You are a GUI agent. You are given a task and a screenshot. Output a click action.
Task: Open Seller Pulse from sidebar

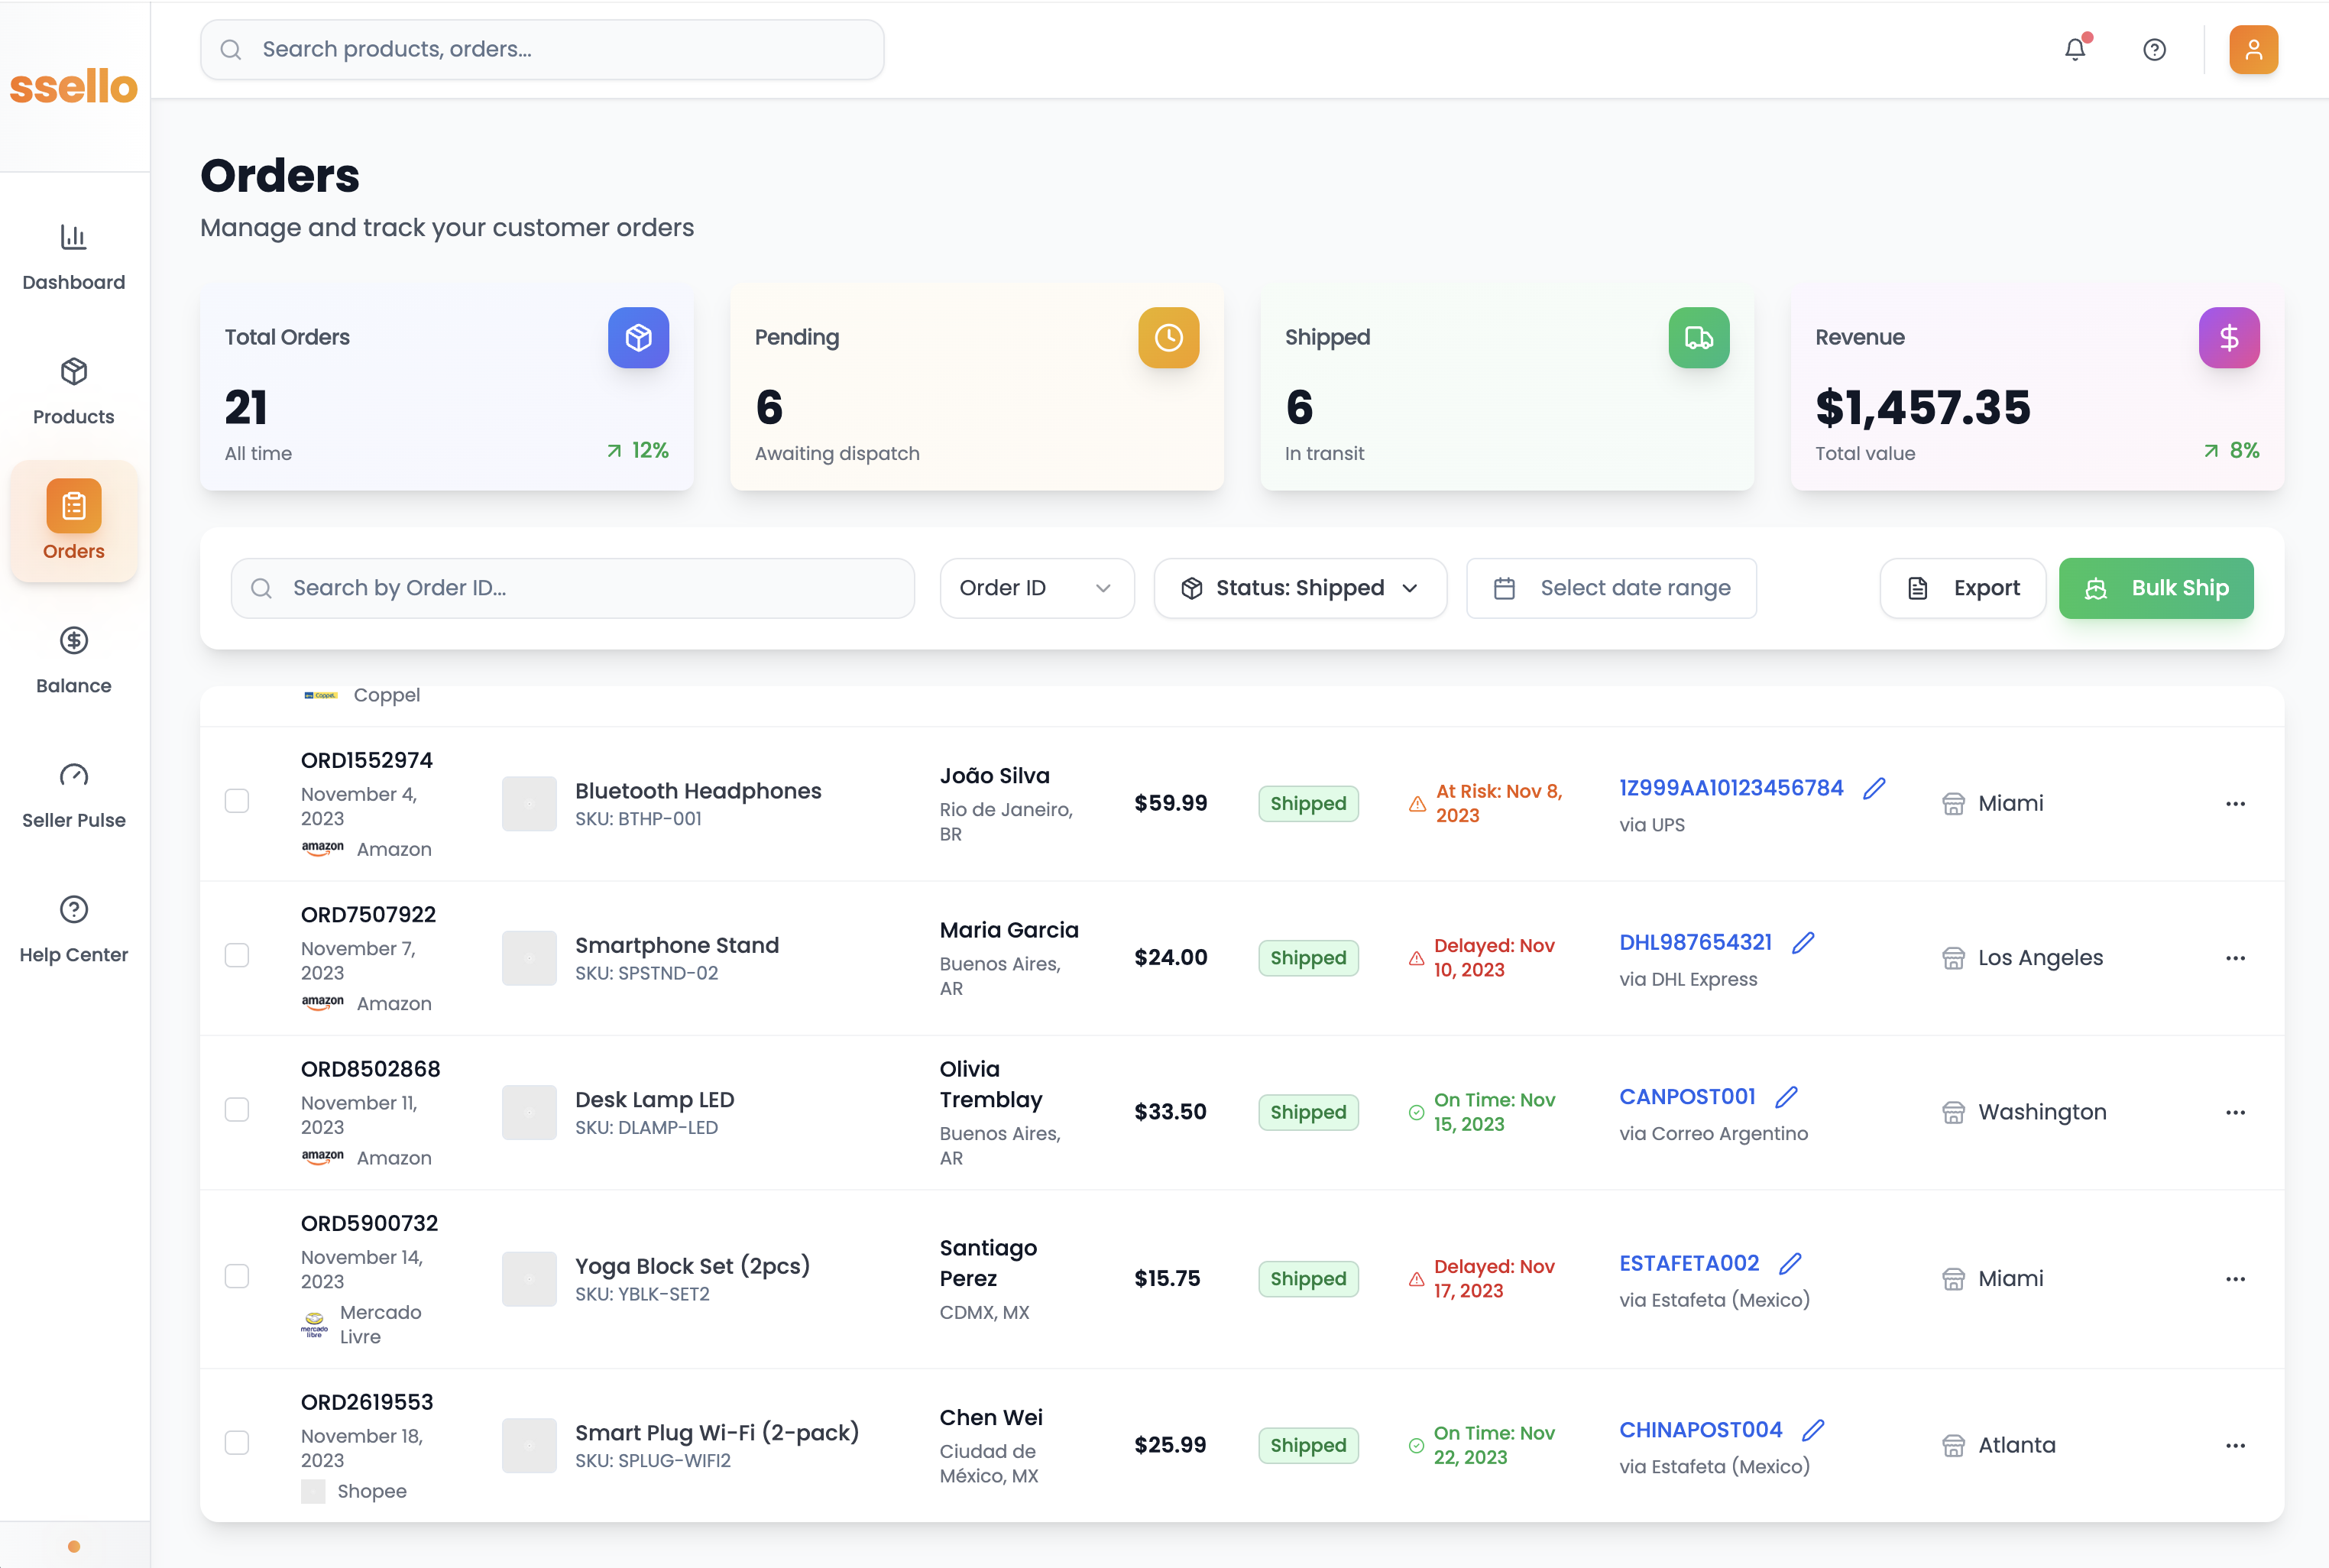[x=74, y=795]
